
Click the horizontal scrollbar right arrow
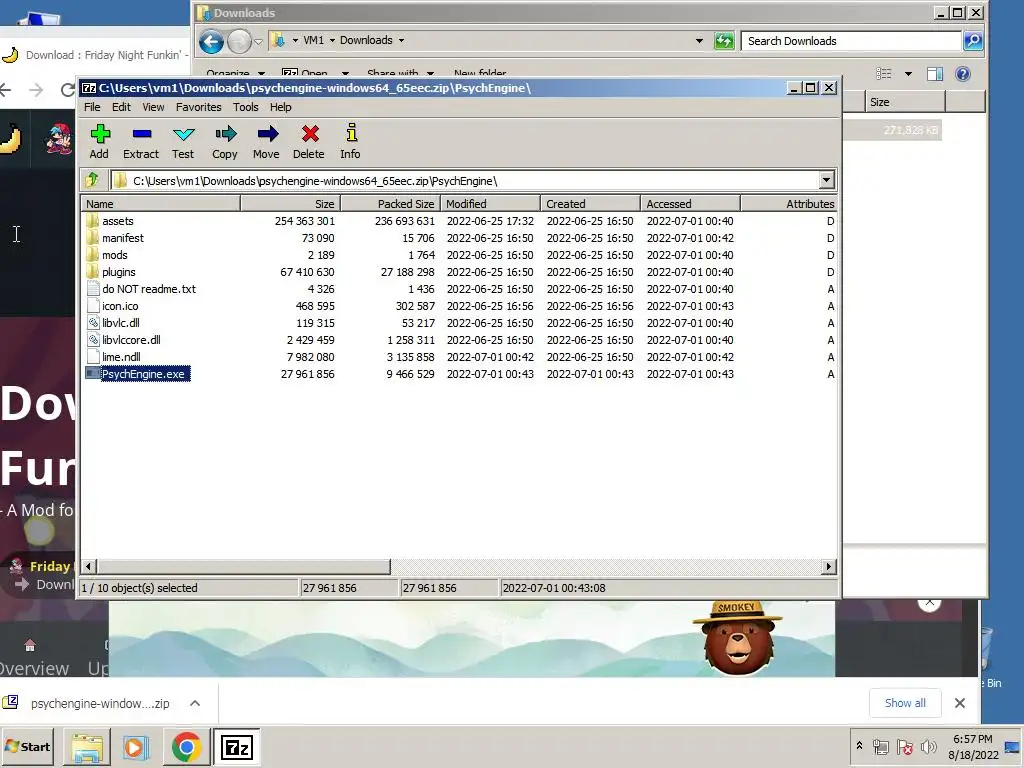829,566
